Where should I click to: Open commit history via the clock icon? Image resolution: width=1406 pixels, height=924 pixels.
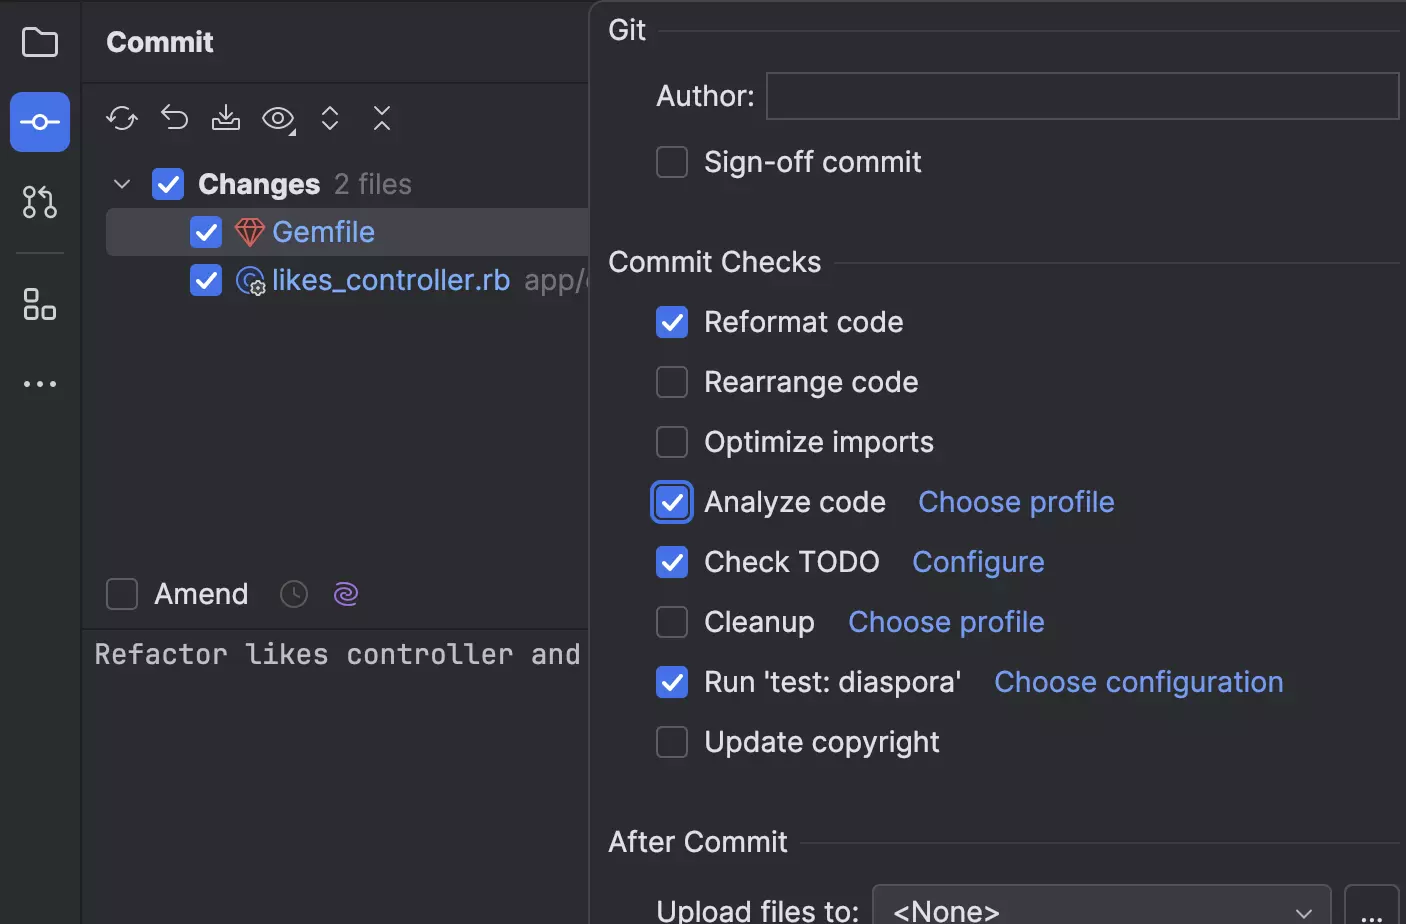click(293, 593)
